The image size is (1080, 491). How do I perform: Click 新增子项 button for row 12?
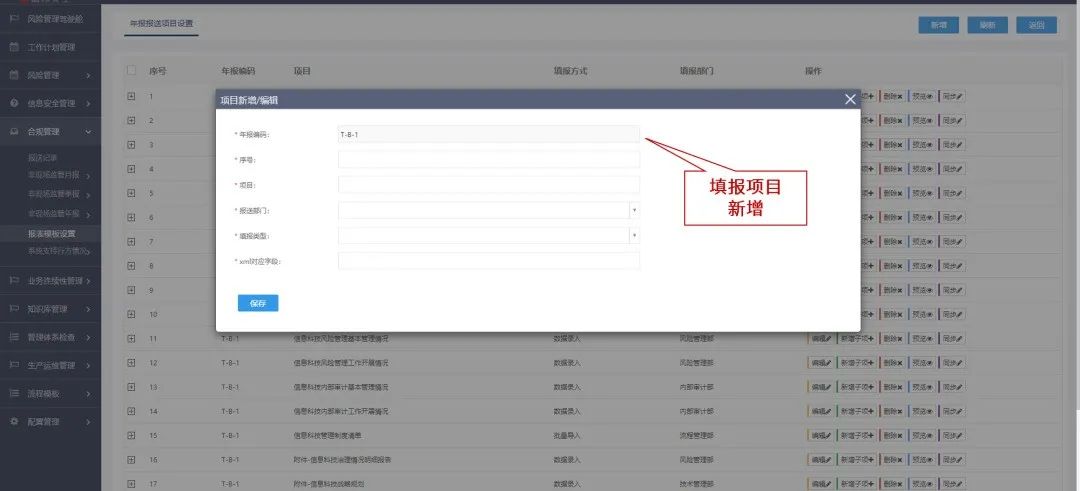coord(857,362)
